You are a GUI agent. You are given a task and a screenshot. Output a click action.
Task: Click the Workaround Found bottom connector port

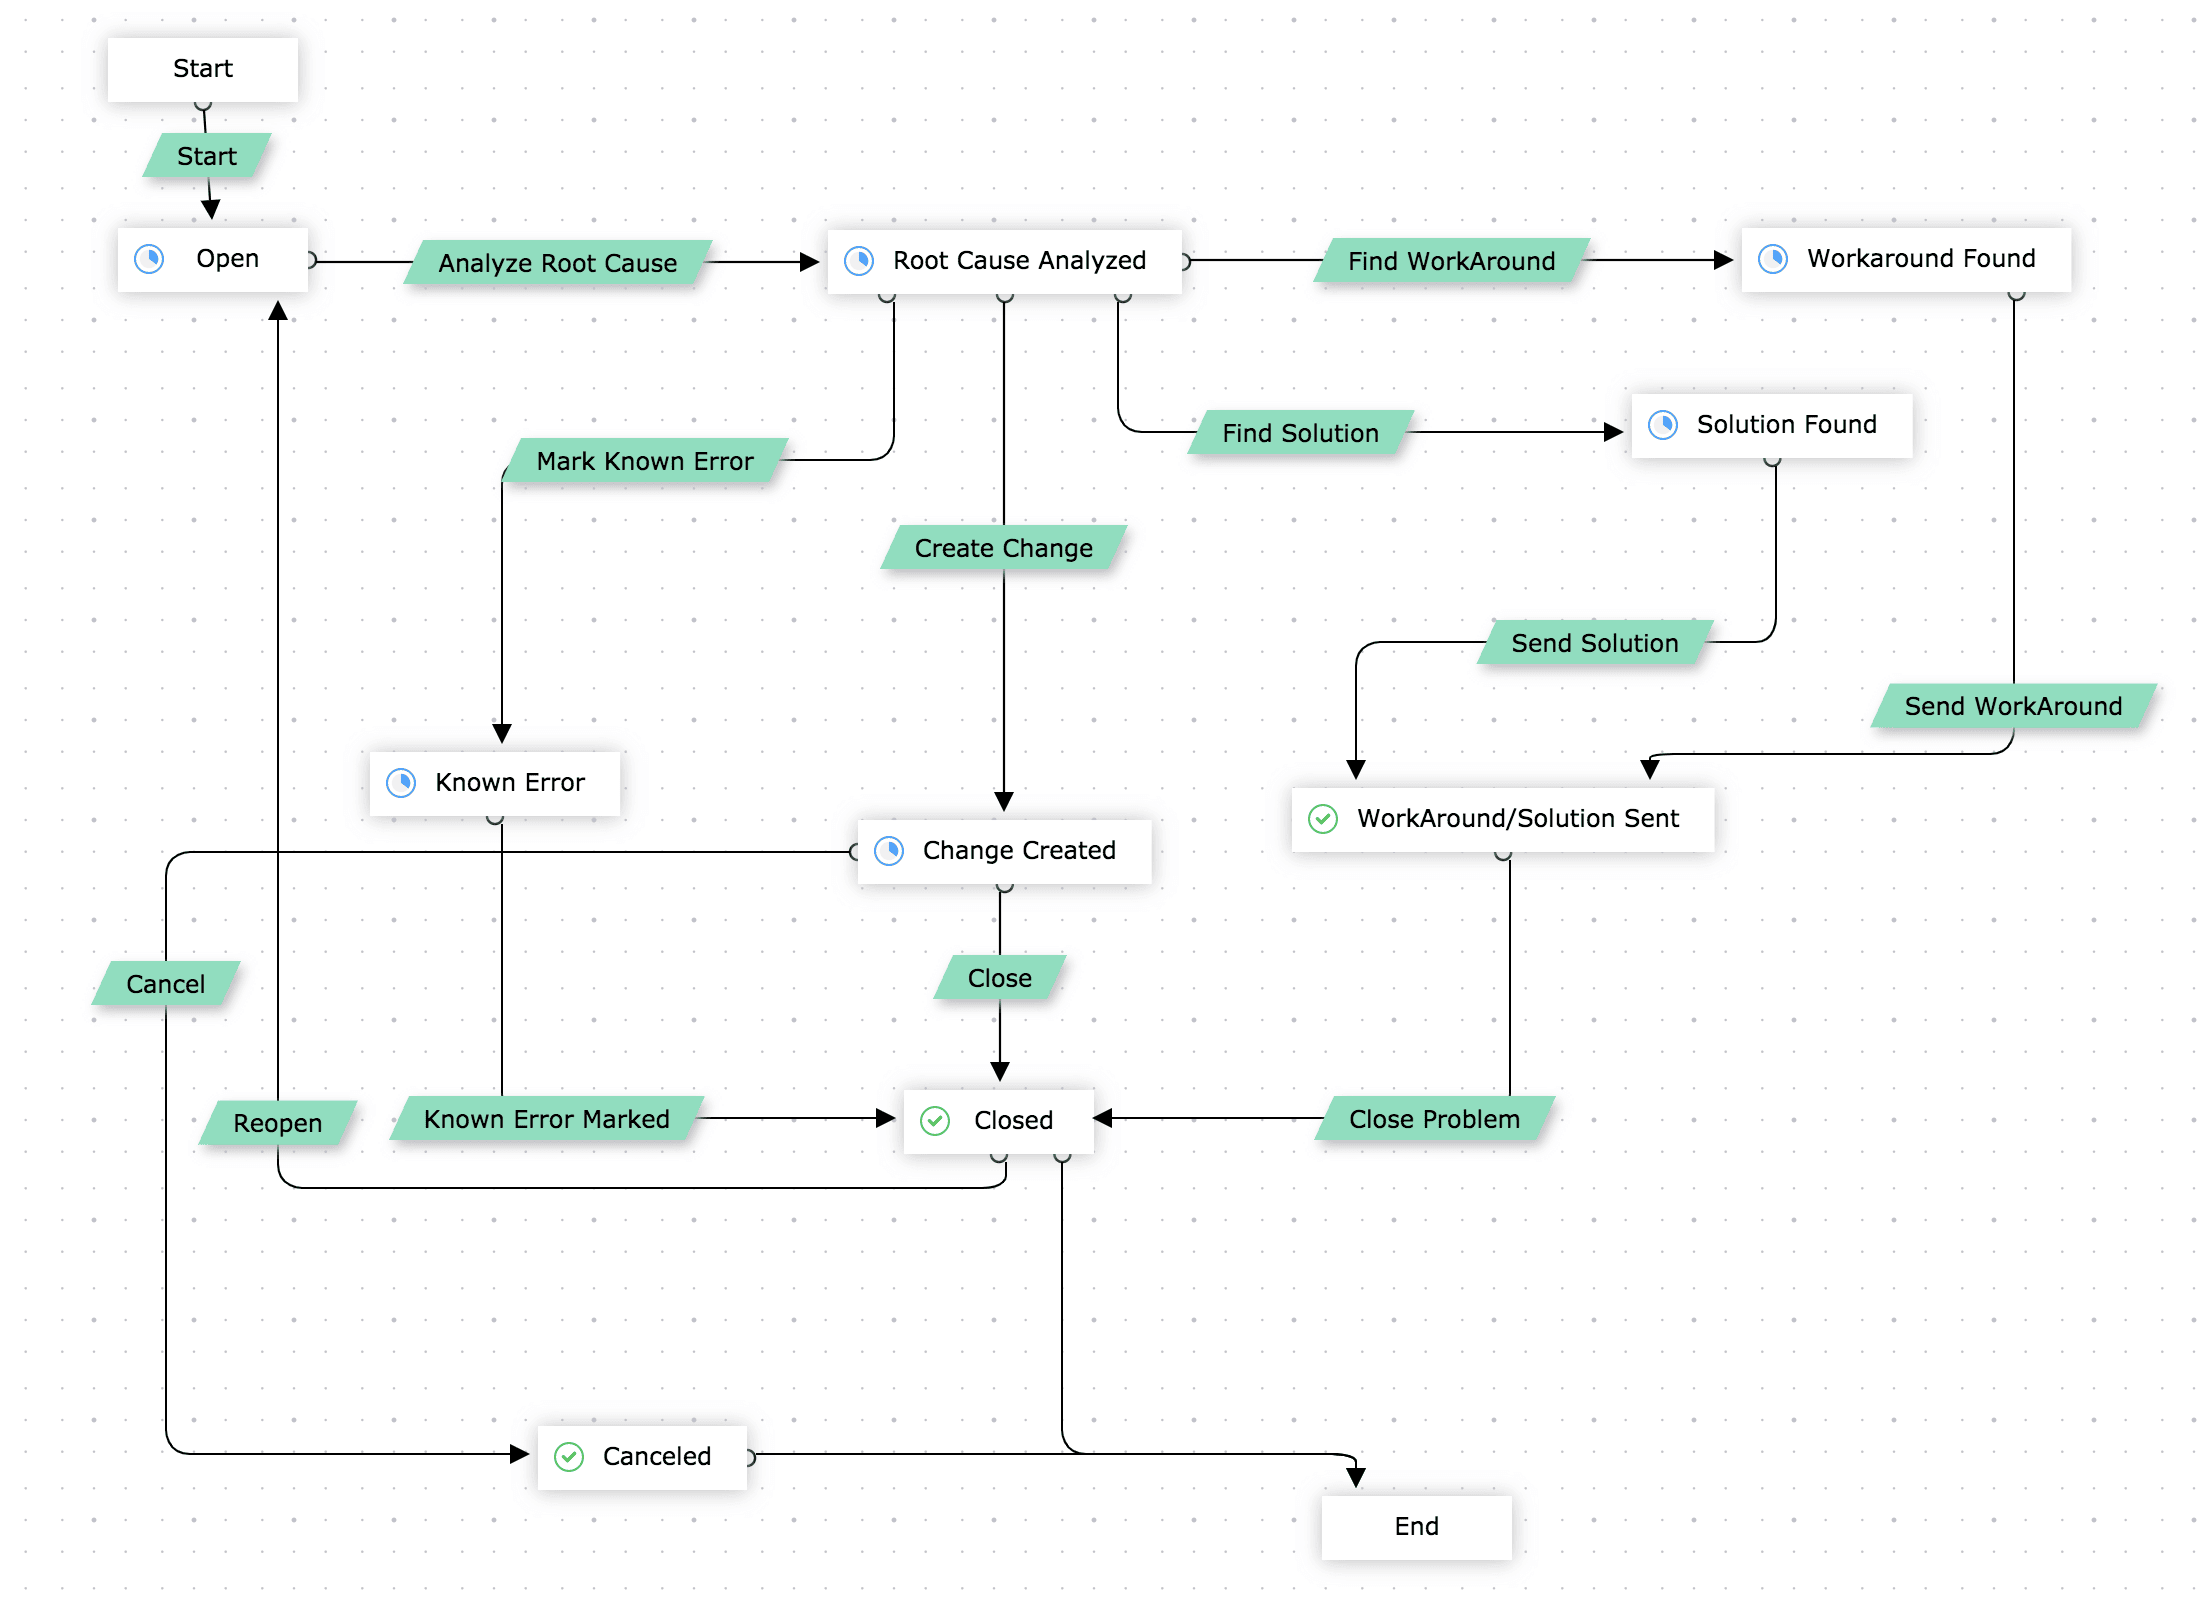(x=2017, y=294)
